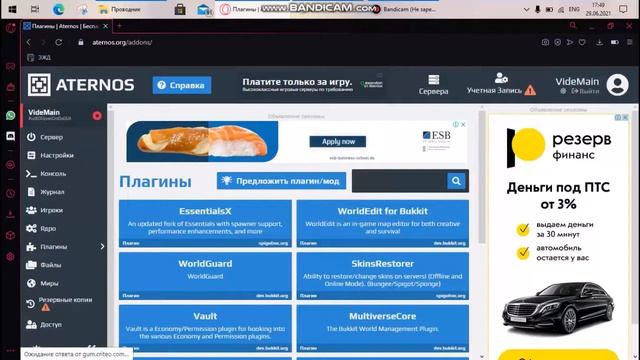Open the MultiverseCore plugin card
The width and height of the screenshot is (640, 360).
pos(382,328)
